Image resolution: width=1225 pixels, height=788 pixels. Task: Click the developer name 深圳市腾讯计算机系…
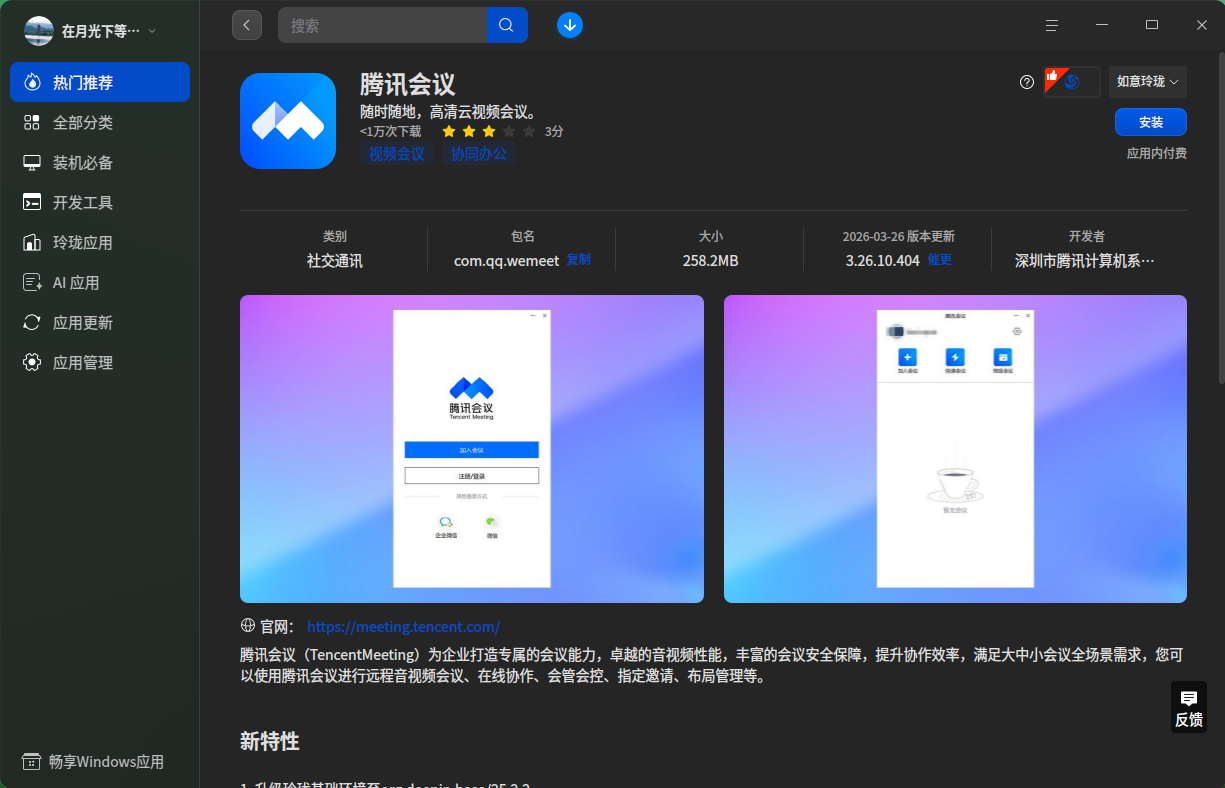(1085, 261)
